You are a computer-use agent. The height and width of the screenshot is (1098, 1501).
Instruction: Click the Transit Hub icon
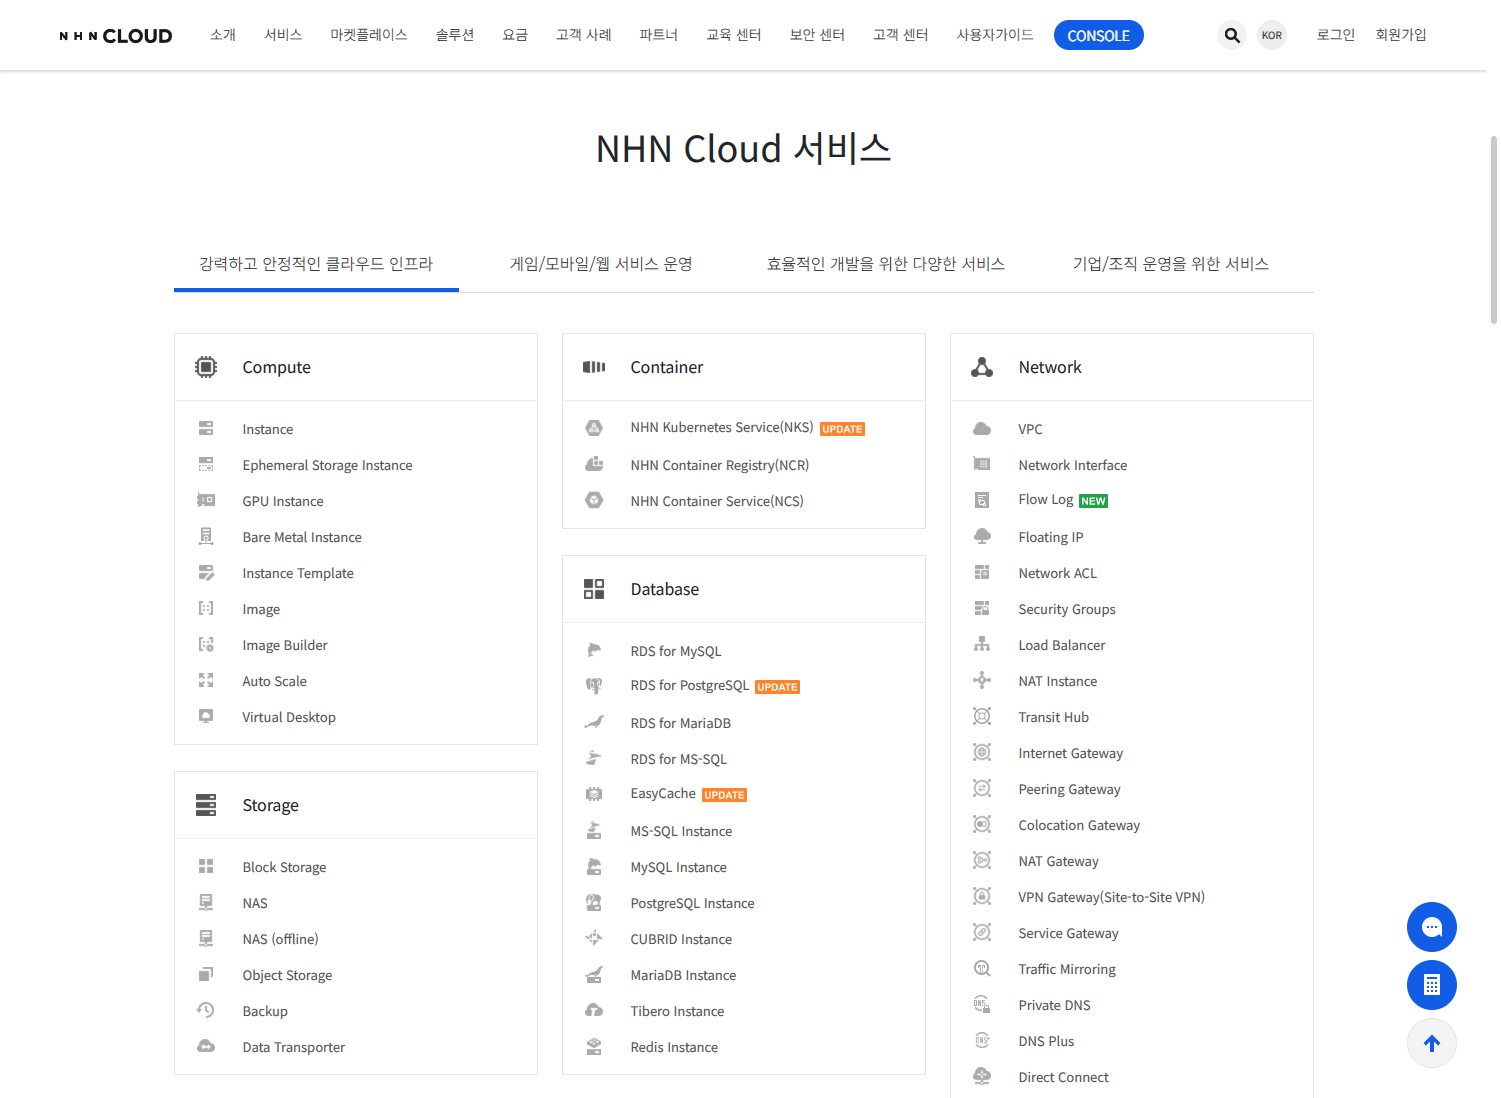982,716
